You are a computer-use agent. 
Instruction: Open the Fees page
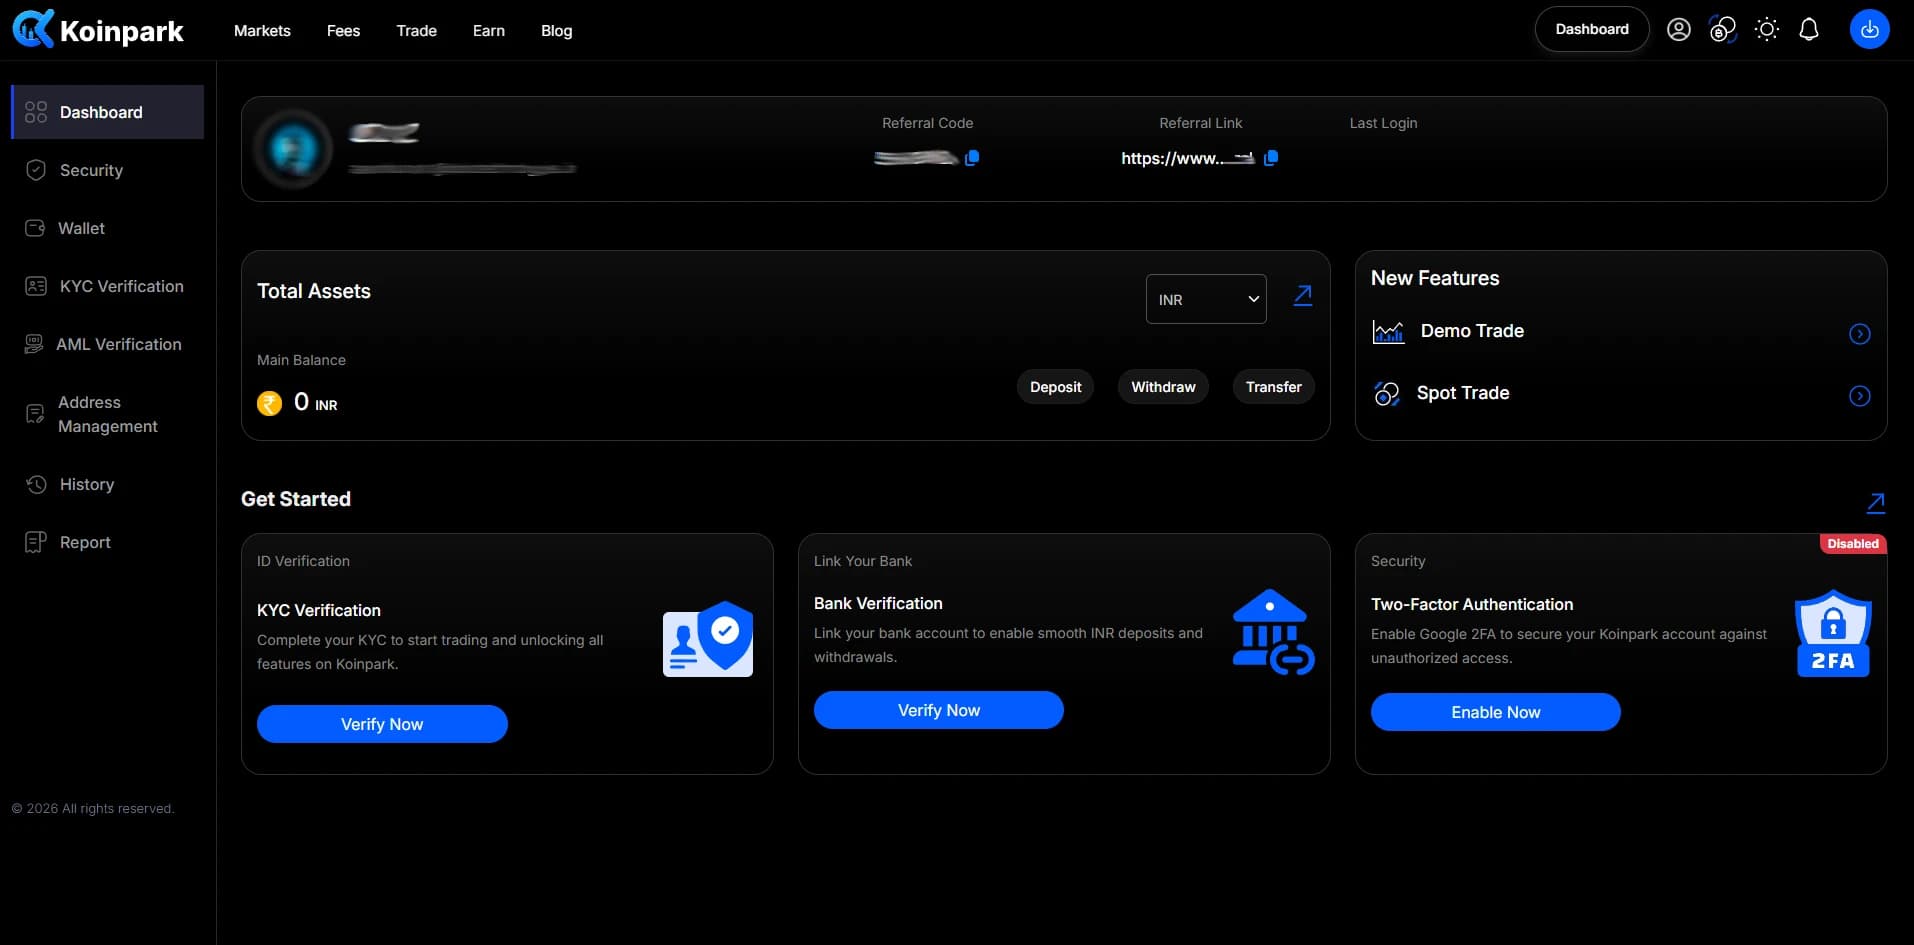343,31
